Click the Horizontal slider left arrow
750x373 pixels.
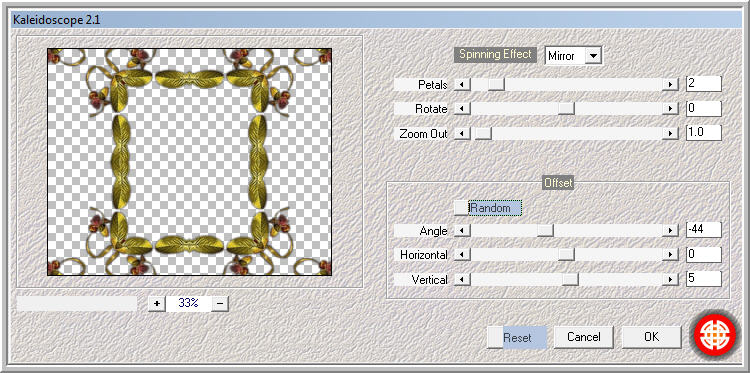[462, 255]
